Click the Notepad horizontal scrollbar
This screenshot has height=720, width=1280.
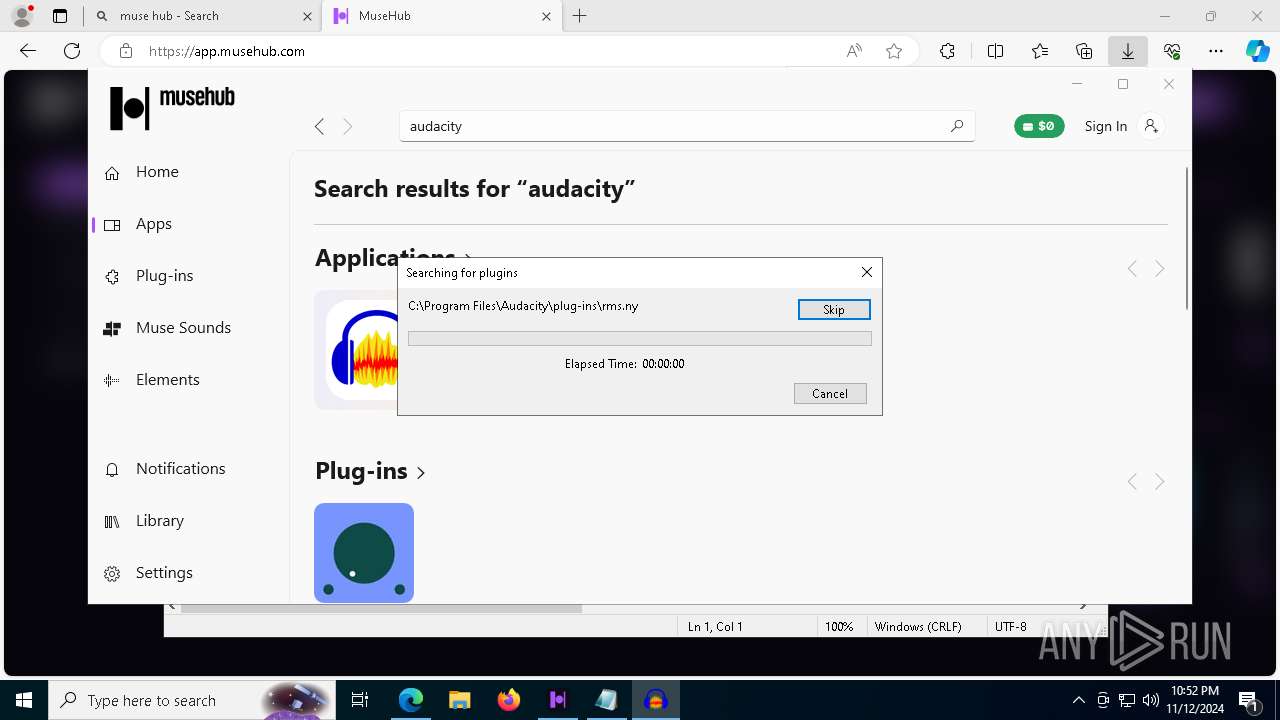click(x=382, y=607)
